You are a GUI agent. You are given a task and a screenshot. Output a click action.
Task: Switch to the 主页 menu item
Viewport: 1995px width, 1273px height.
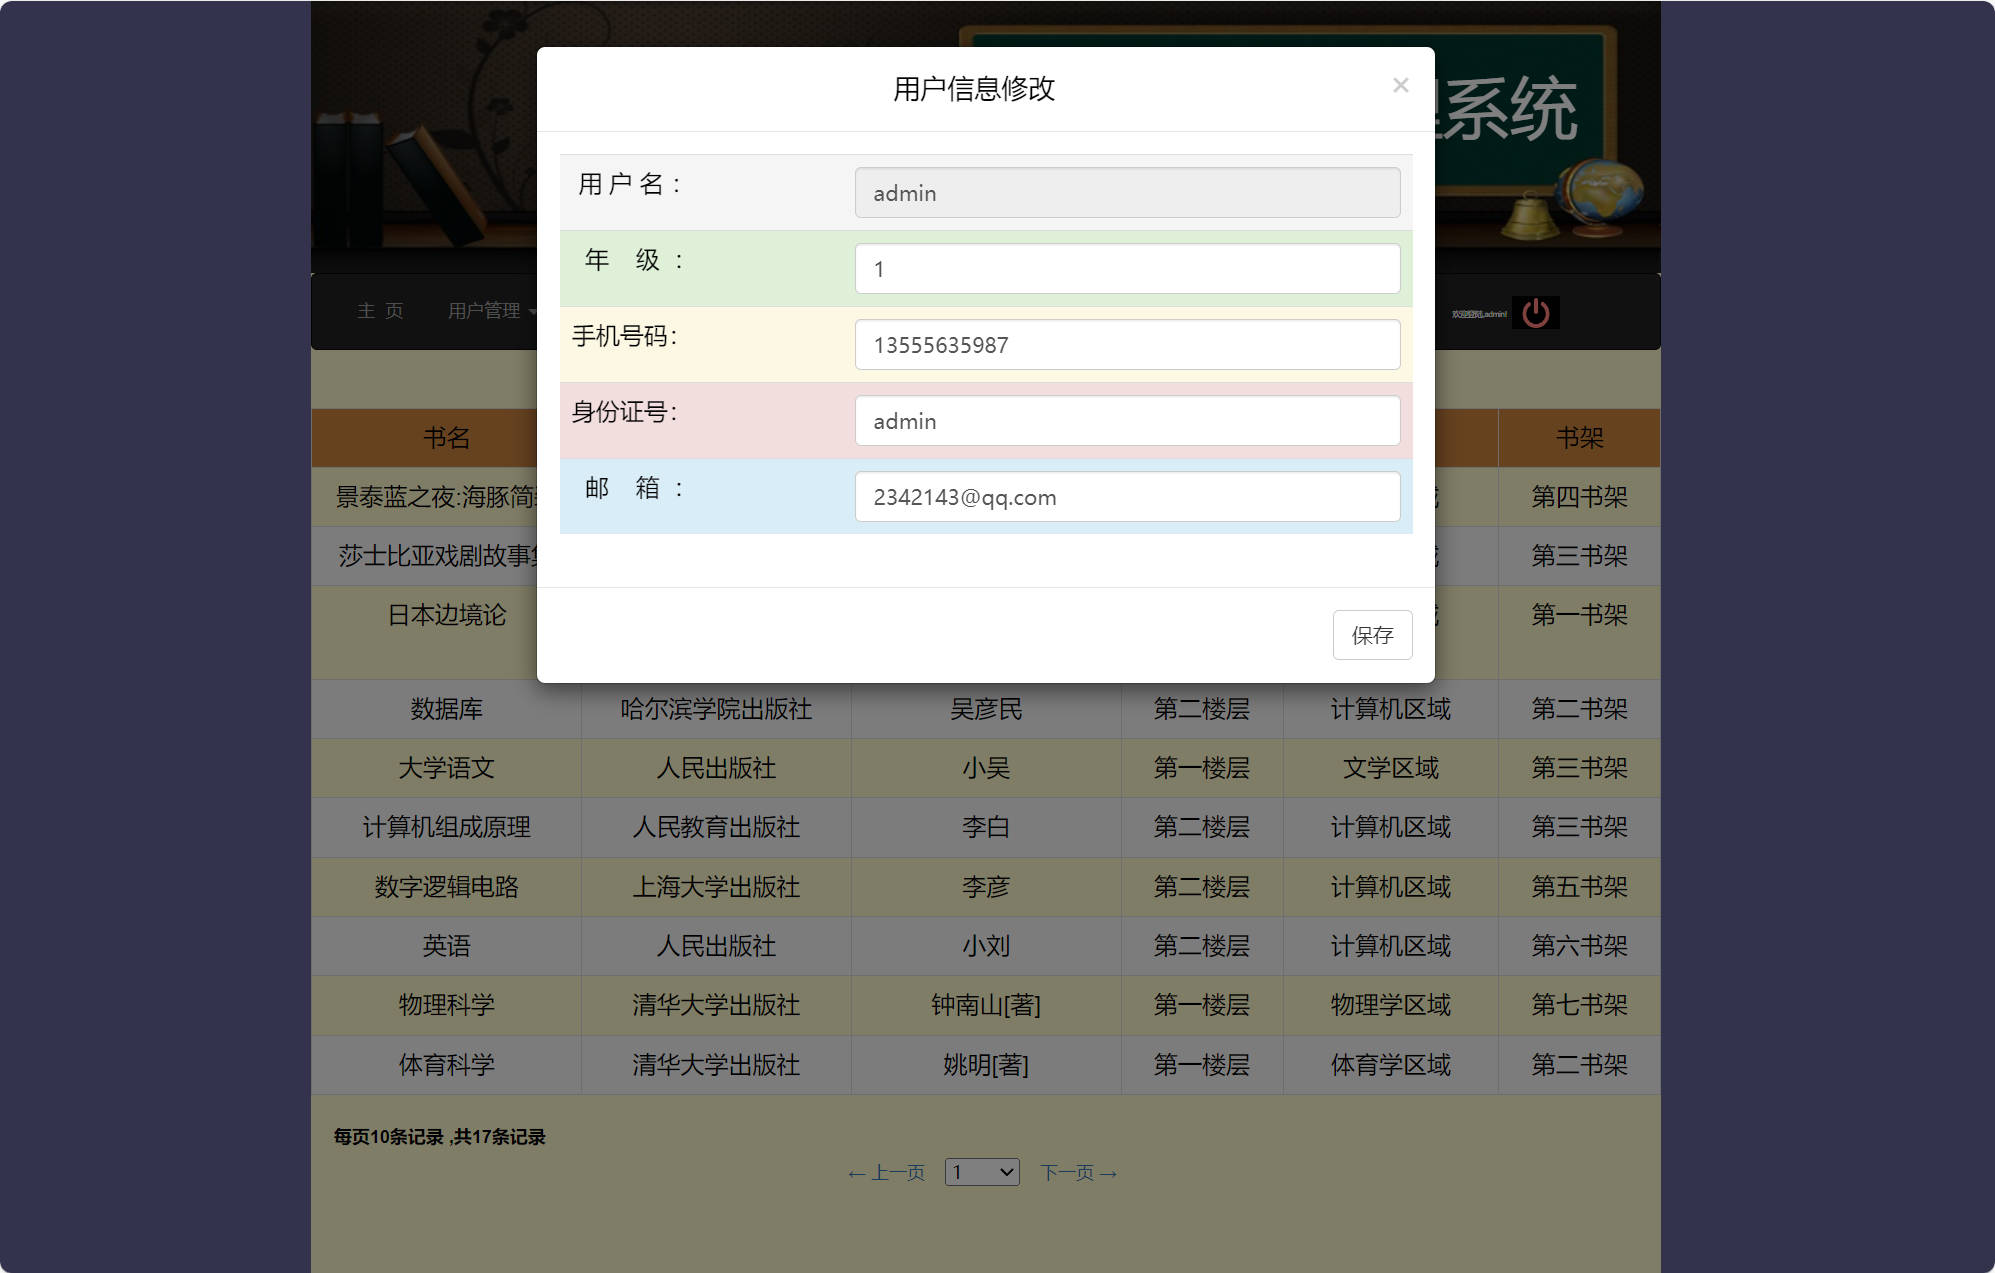[380, 311]
